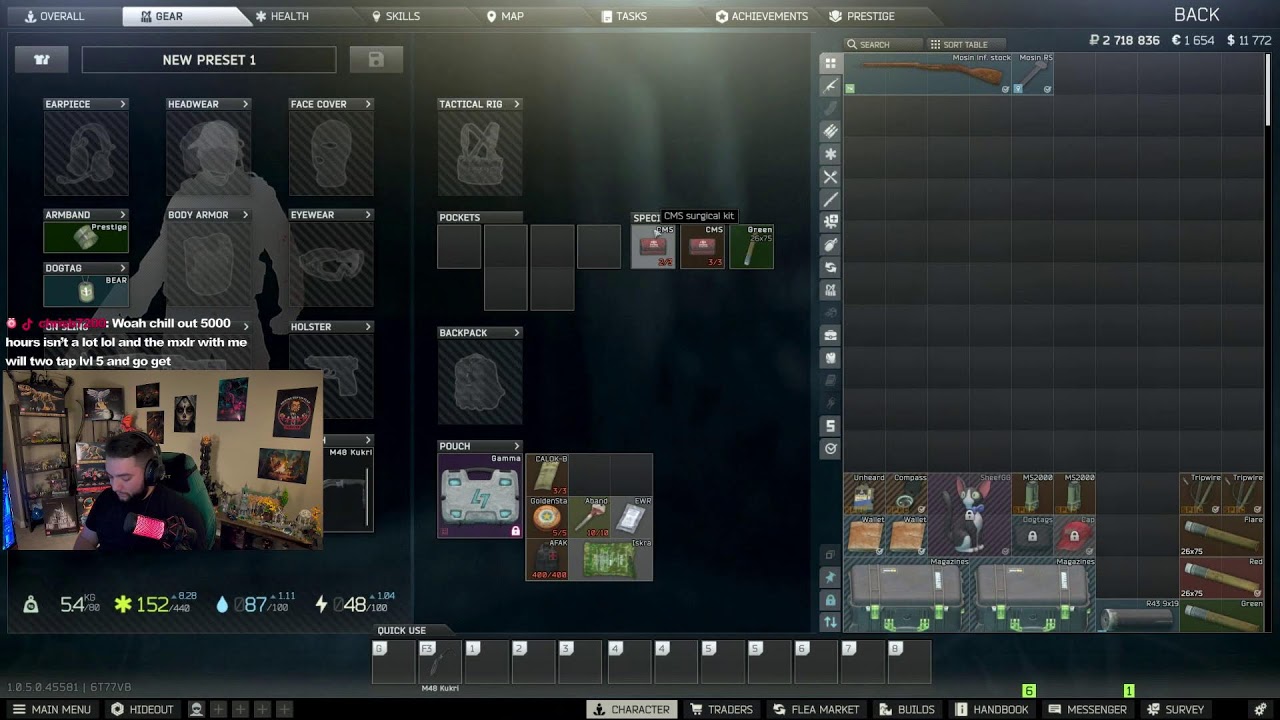Select the CALOK-B item in pouch

pyautogui.click(x=547, y=475)
